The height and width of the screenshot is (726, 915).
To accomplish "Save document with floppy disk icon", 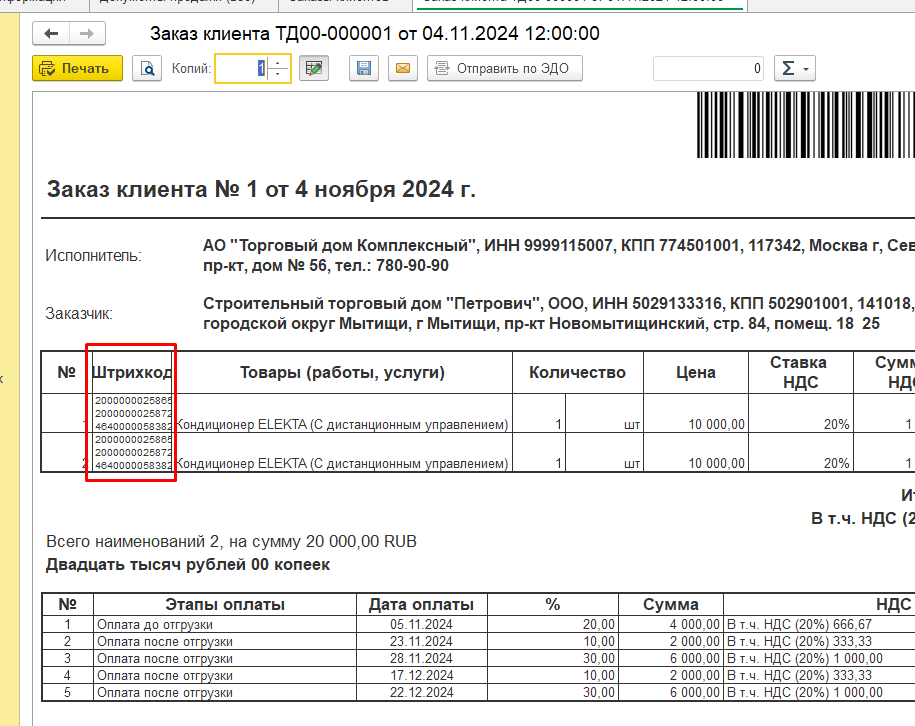I will point(364,68).
